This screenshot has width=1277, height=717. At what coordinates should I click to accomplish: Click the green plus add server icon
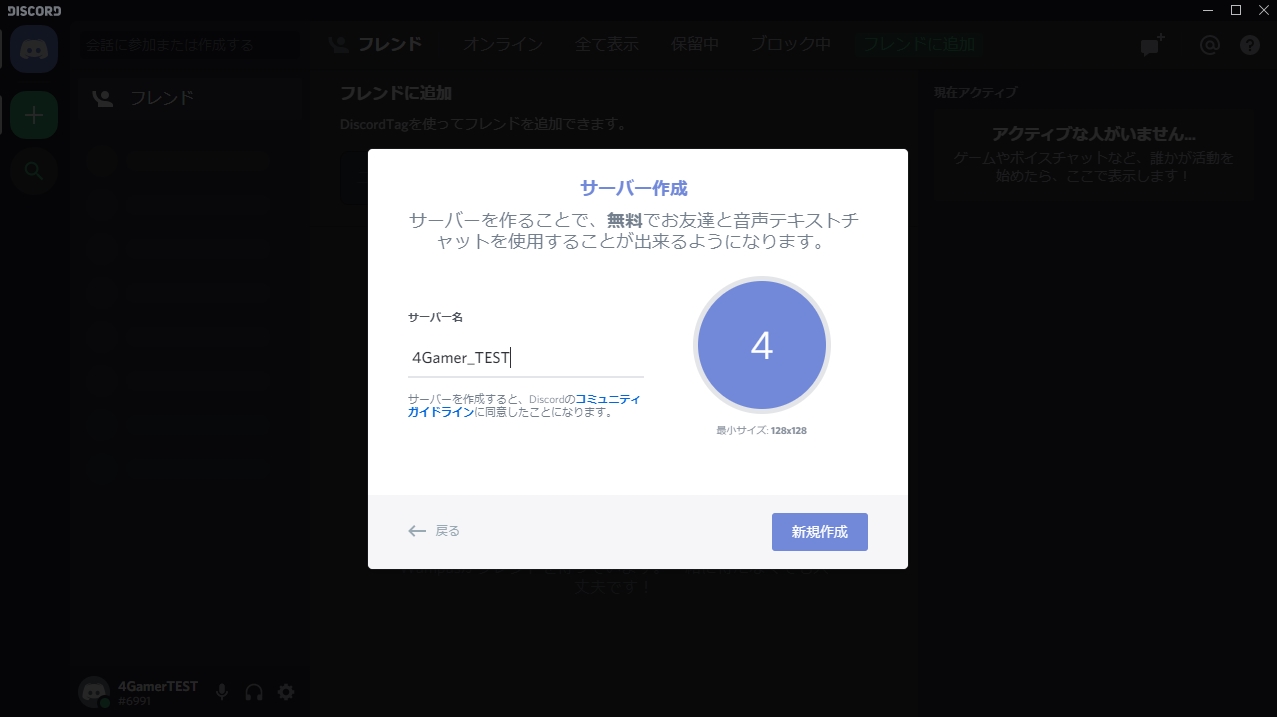tap(34, 115)
